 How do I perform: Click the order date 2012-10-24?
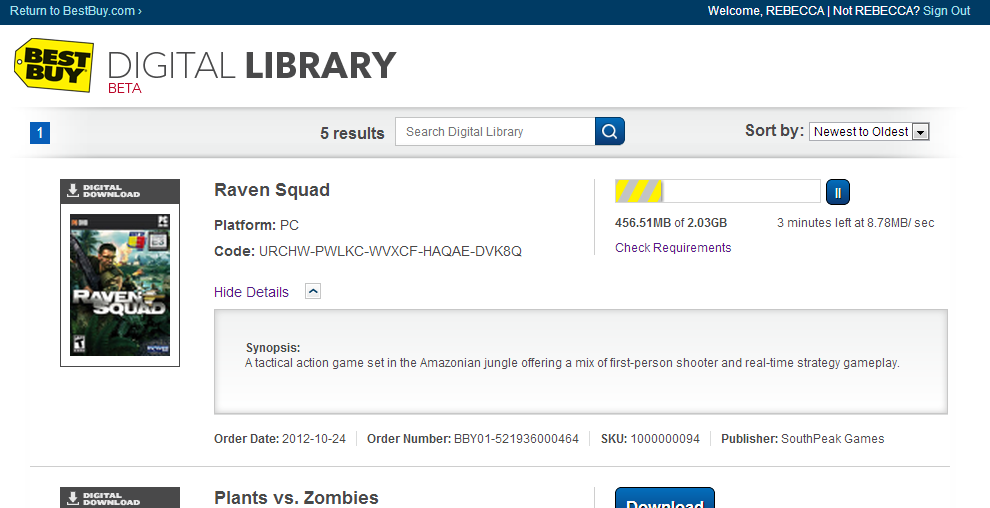pyautogui.click(x=314, y=439)
